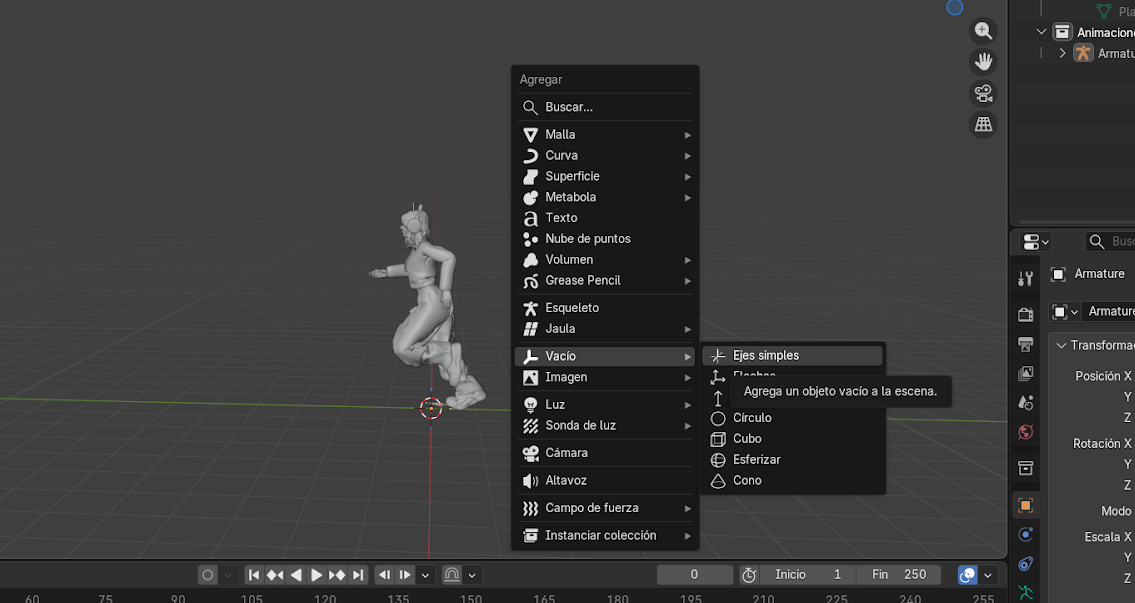This screenshot has width=1135, height=603.
Task: Open the Object properties orange square icon
Action: coord(1025,505)
